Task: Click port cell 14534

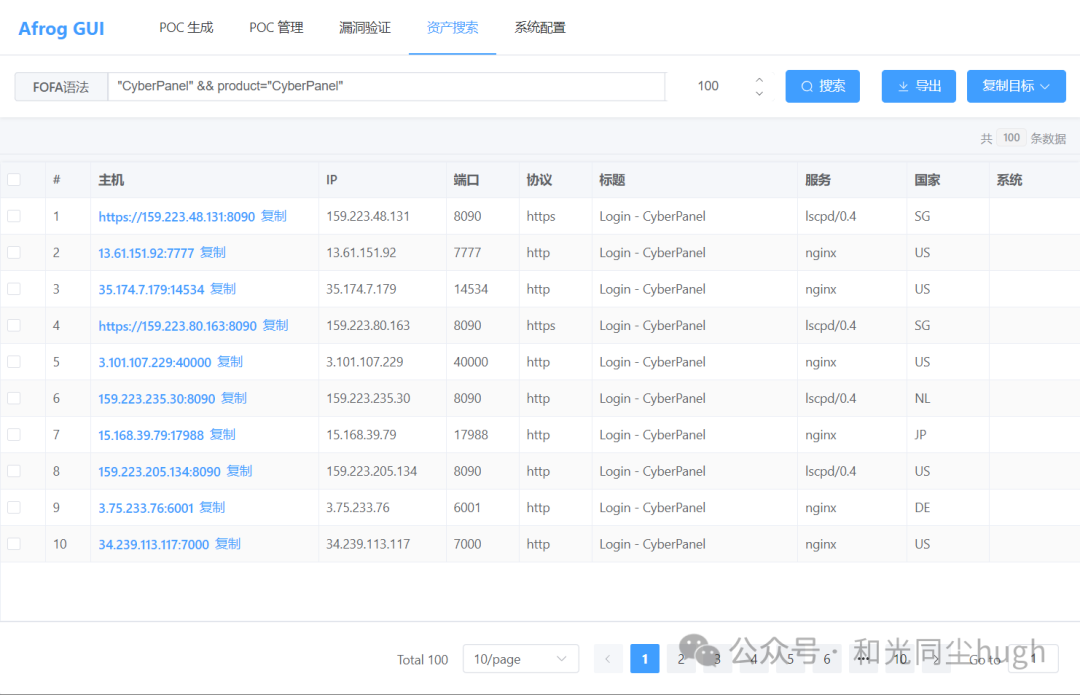Action: [470, 289]
